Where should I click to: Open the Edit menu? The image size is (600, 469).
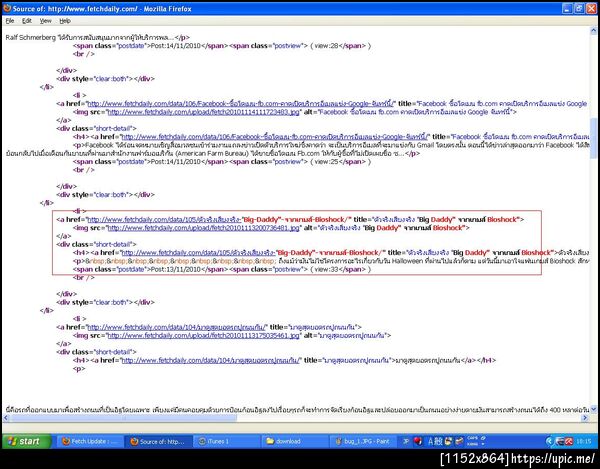(x=26, y=21)
